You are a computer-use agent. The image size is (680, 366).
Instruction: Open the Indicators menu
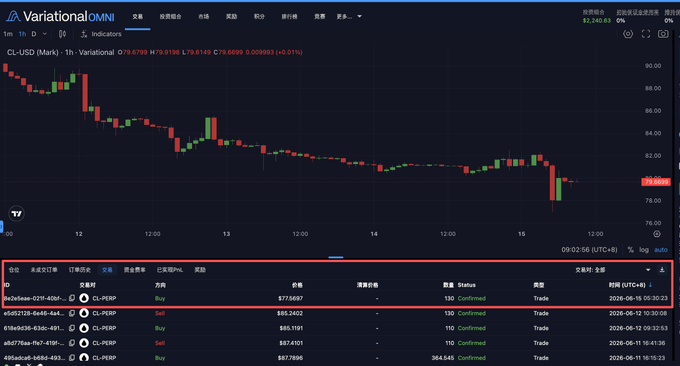[x=101, y=34]
